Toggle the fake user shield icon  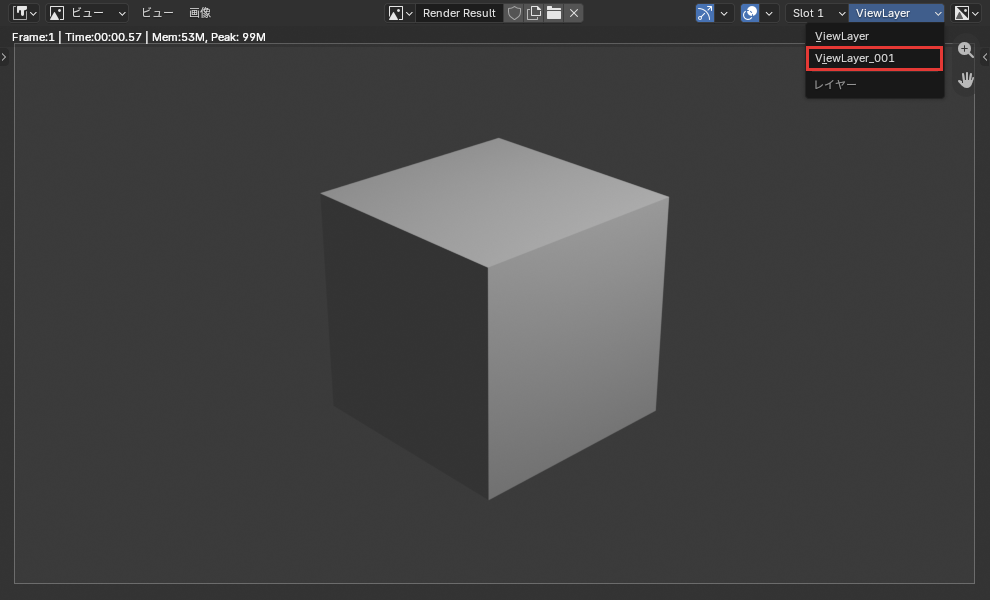[x=515, y=13]
